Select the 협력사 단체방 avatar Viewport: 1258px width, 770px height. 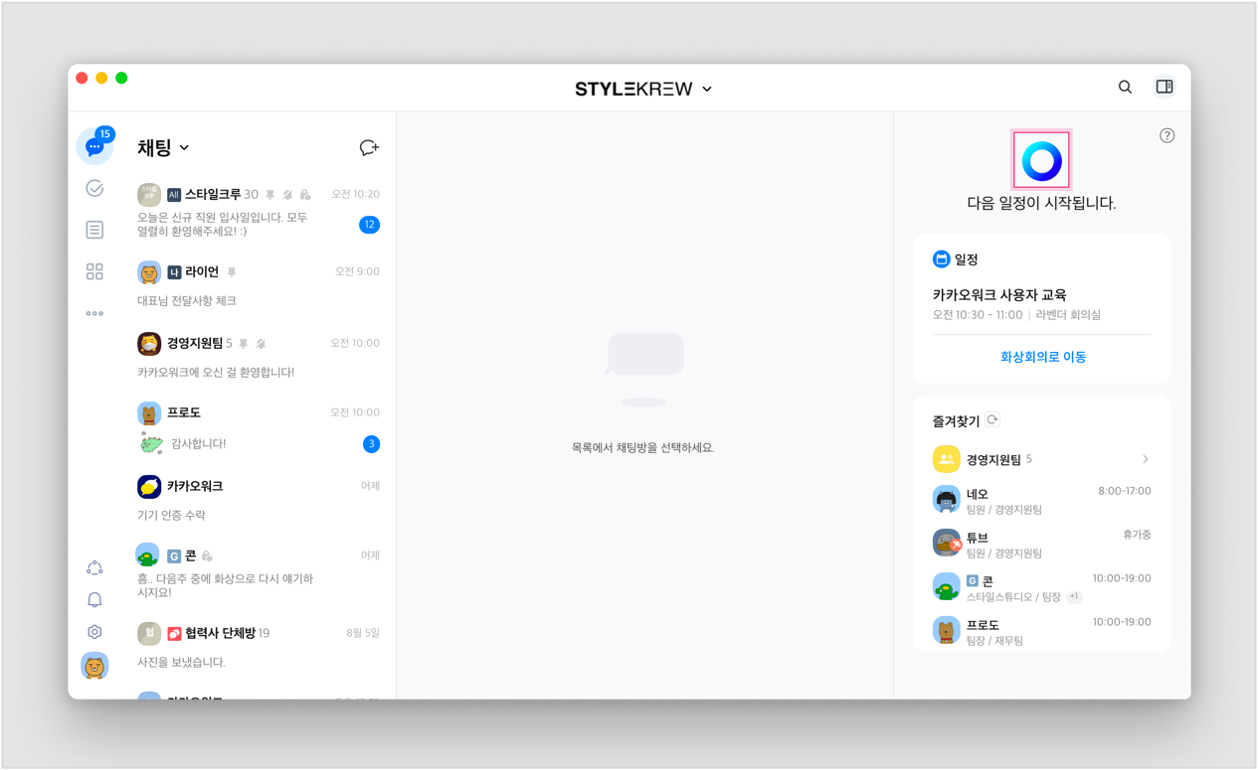coord(149,633)
